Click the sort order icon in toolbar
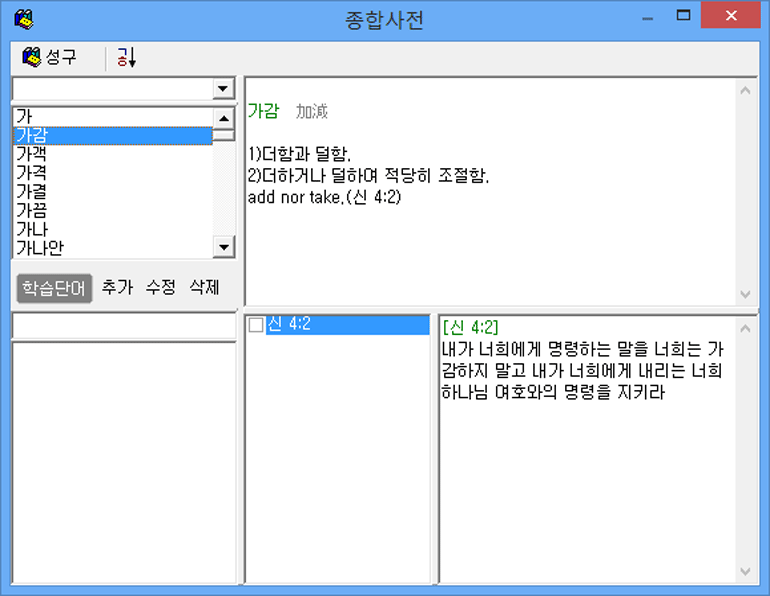This screenshot has width=770, height=596. 126,57
